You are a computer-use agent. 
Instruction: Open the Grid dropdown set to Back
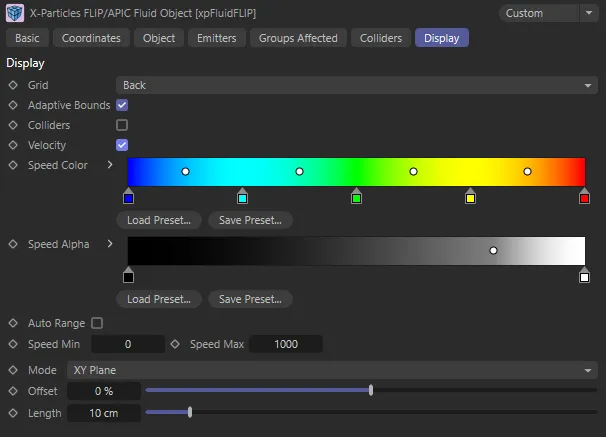(x=357, y=86)
